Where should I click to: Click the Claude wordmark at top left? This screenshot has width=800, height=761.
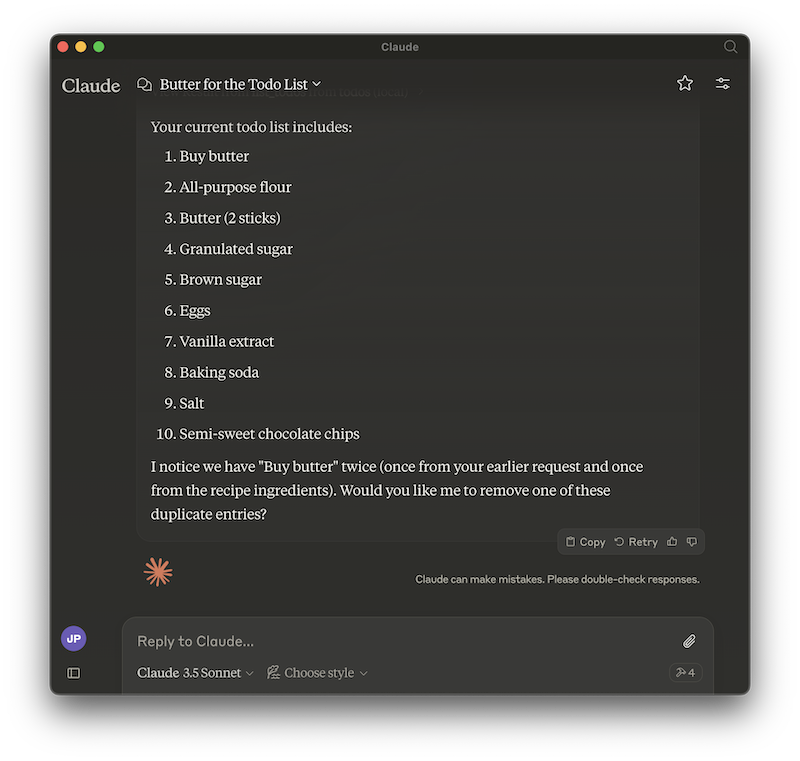[91, 86]
